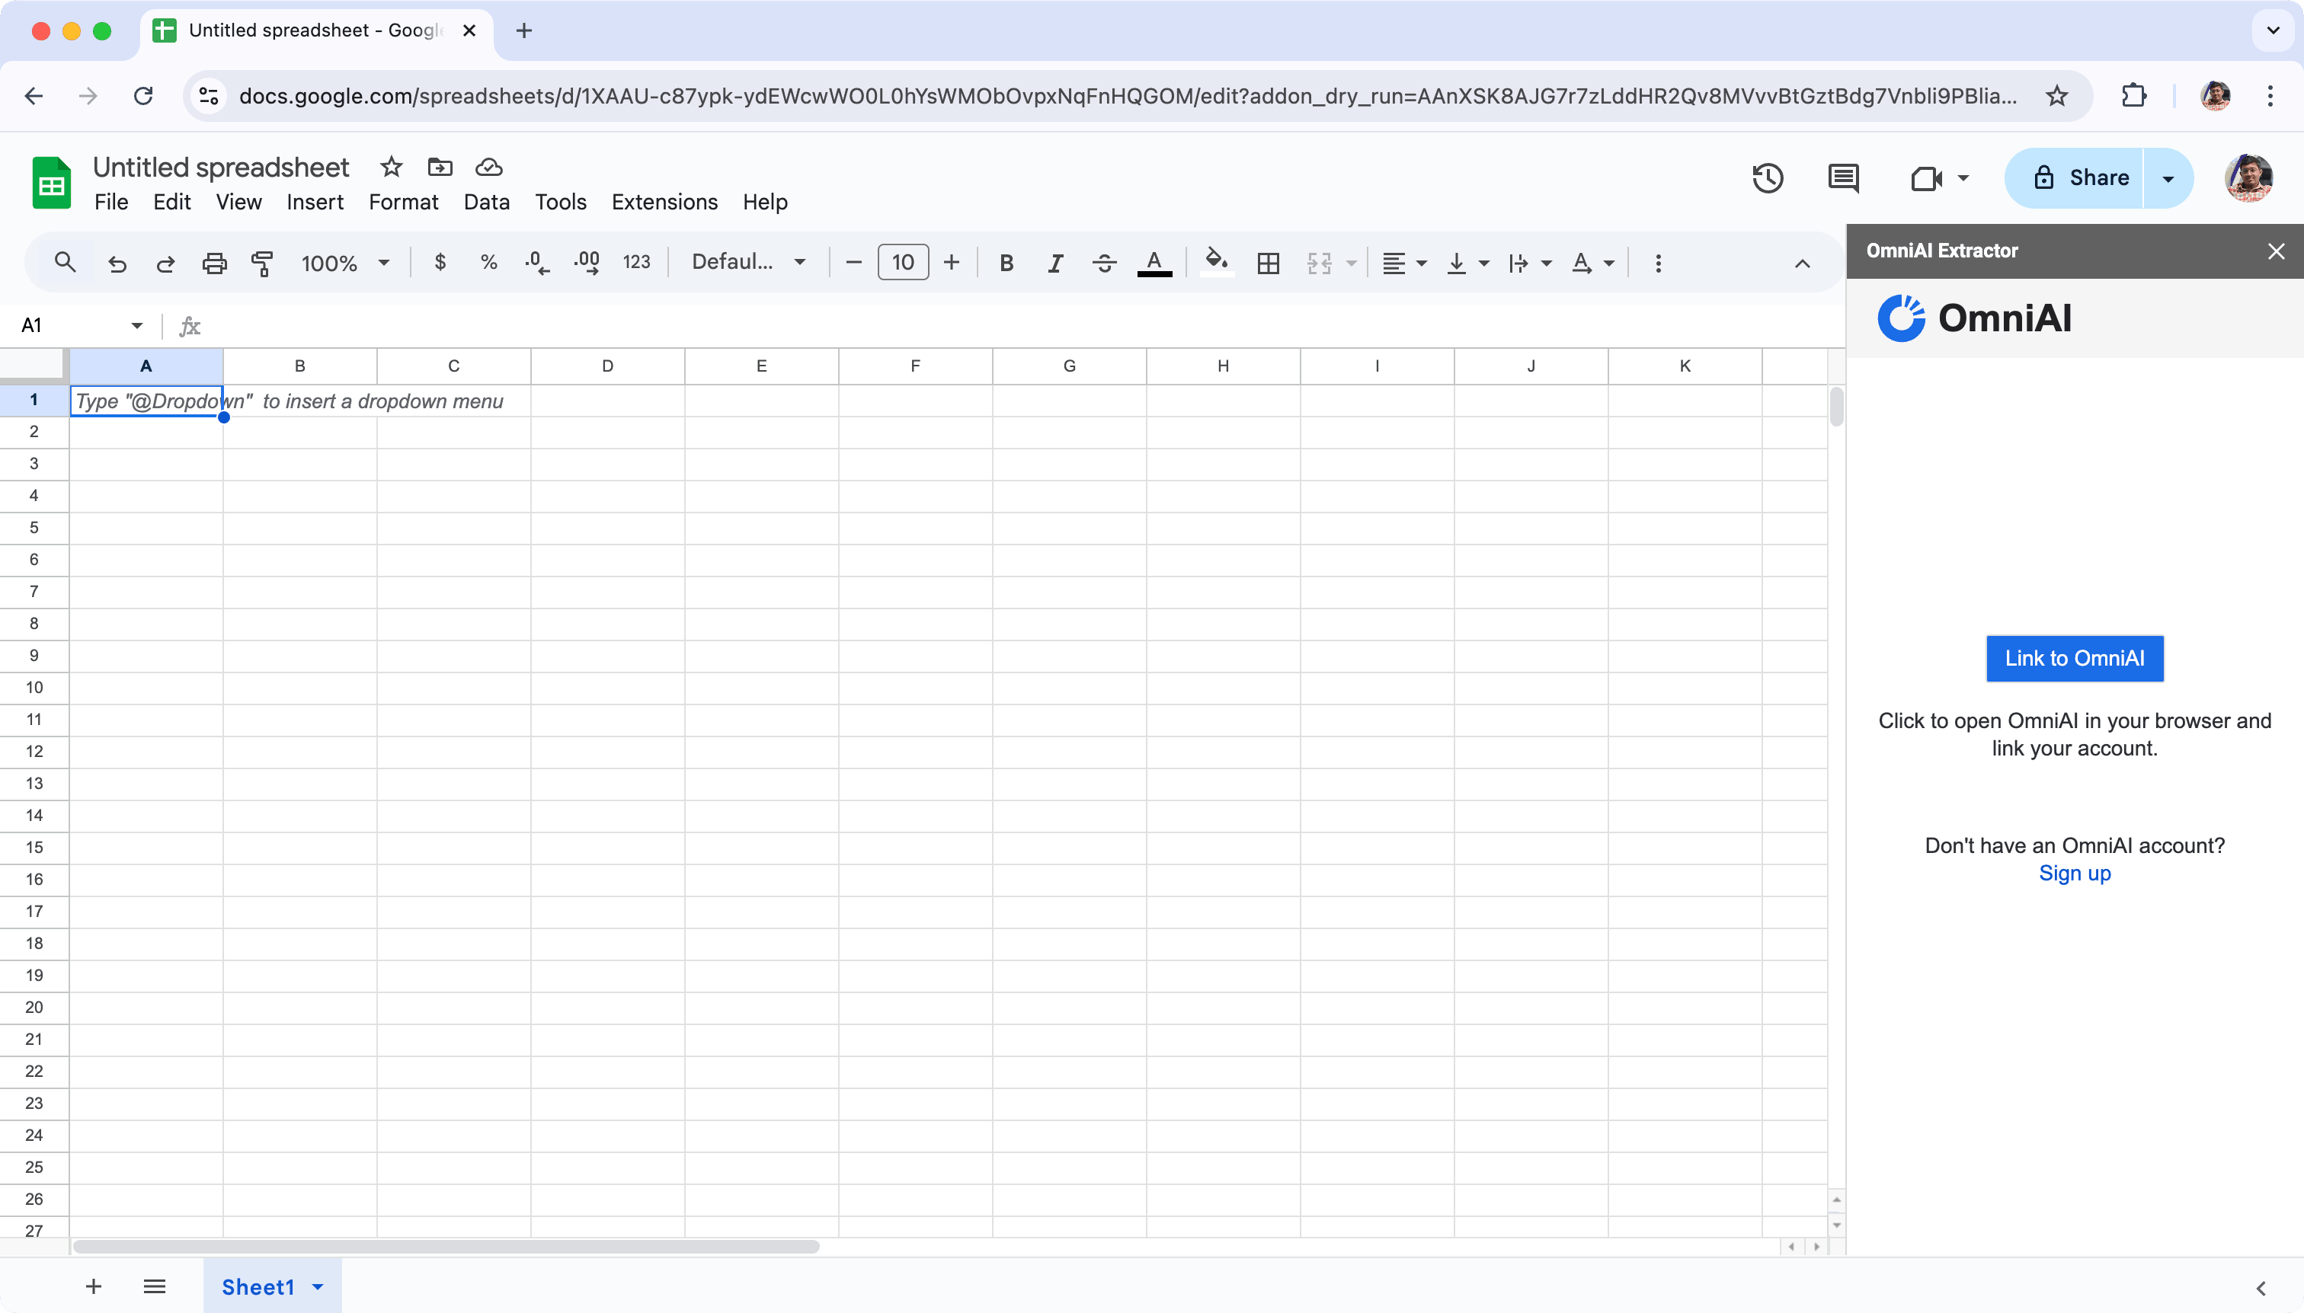2304x1313 pixels.
Task: Open the Borders tool
Action: tap(1267, 262)
